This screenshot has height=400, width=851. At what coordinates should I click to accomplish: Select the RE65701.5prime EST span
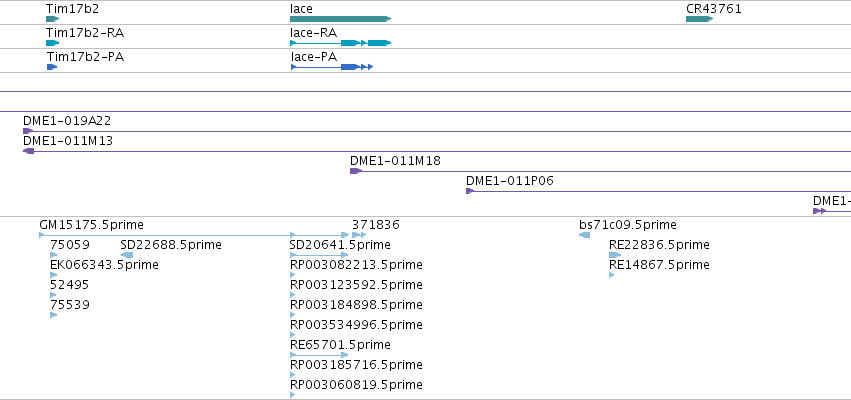pyautogui.click(x=319, y=354)
